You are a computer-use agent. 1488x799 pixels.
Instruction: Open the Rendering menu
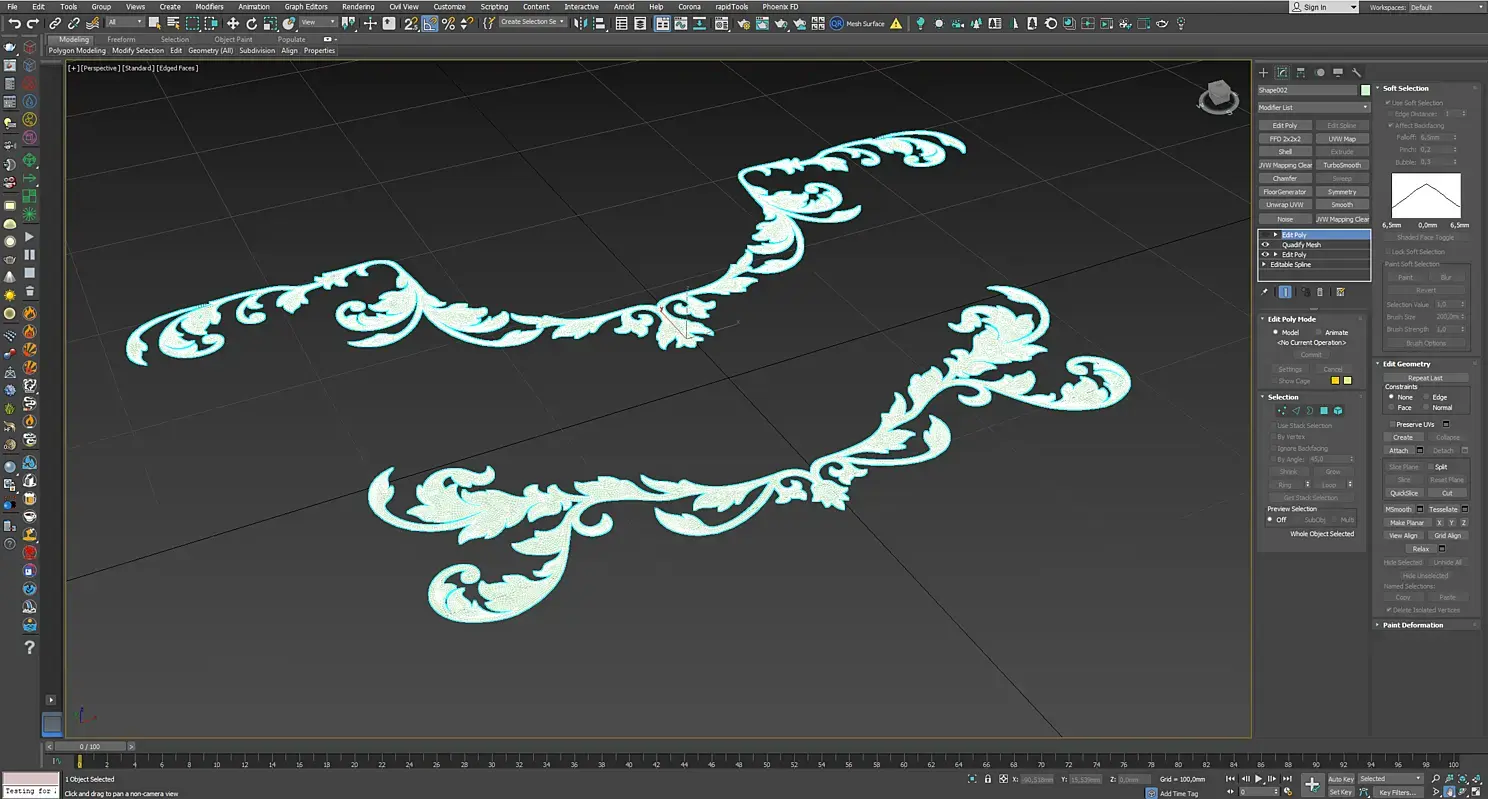click(x=357, y=7)
